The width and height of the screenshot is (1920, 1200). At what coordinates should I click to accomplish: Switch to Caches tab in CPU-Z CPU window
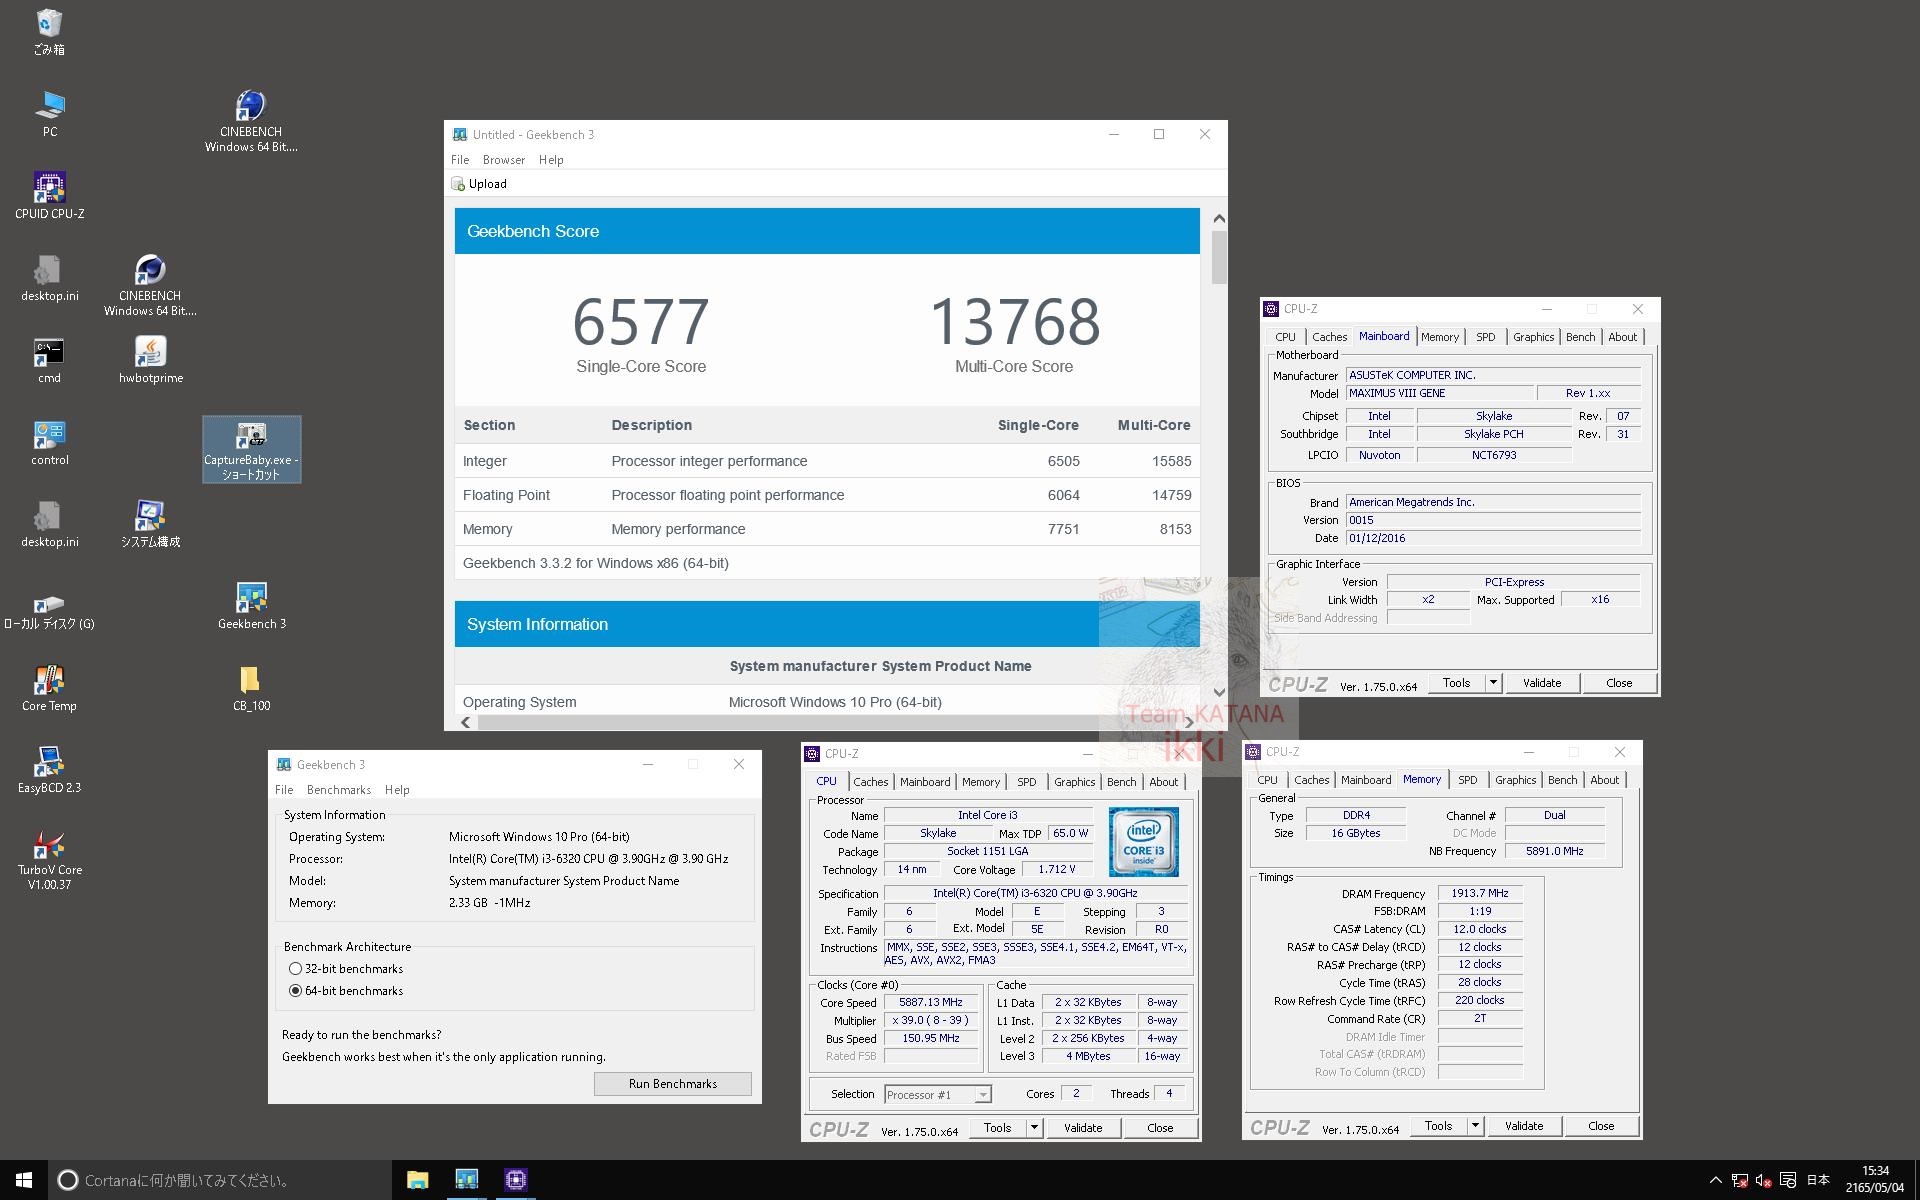tap(870, 782)
